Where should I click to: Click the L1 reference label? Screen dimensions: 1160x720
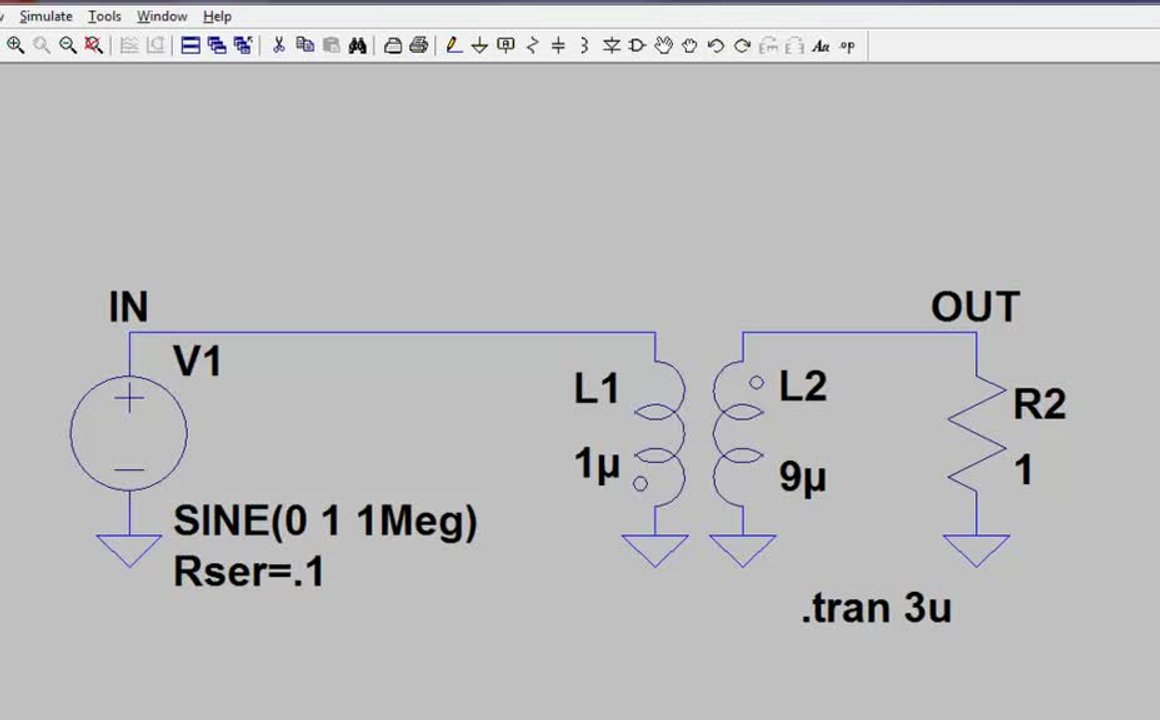pos(596,388)
